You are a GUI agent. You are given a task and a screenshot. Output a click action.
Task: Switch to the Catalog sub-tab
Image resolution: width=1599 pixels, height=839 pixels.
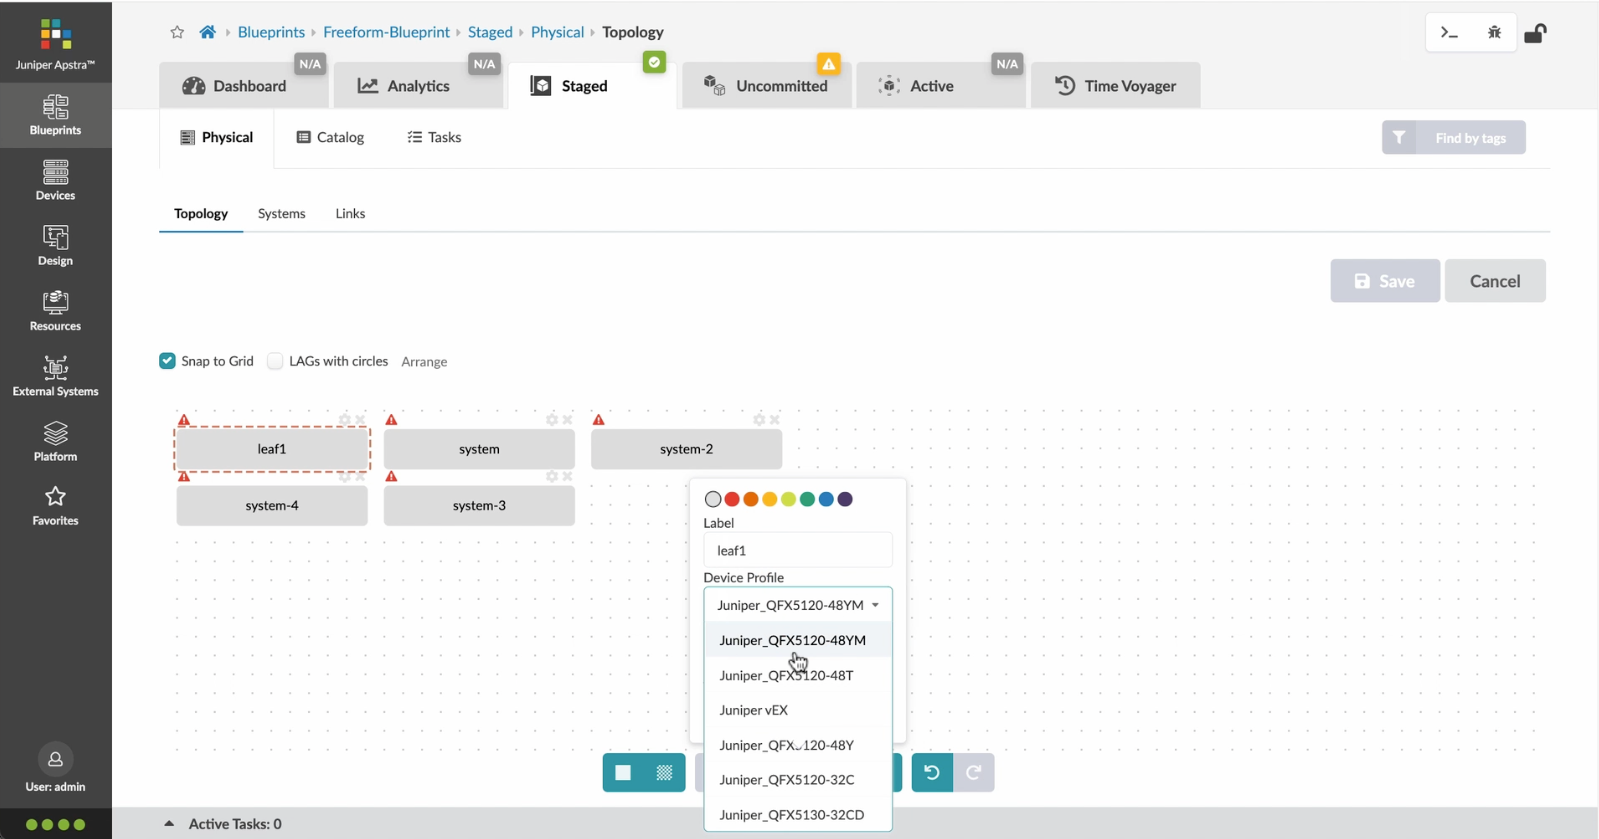[330, 137]
